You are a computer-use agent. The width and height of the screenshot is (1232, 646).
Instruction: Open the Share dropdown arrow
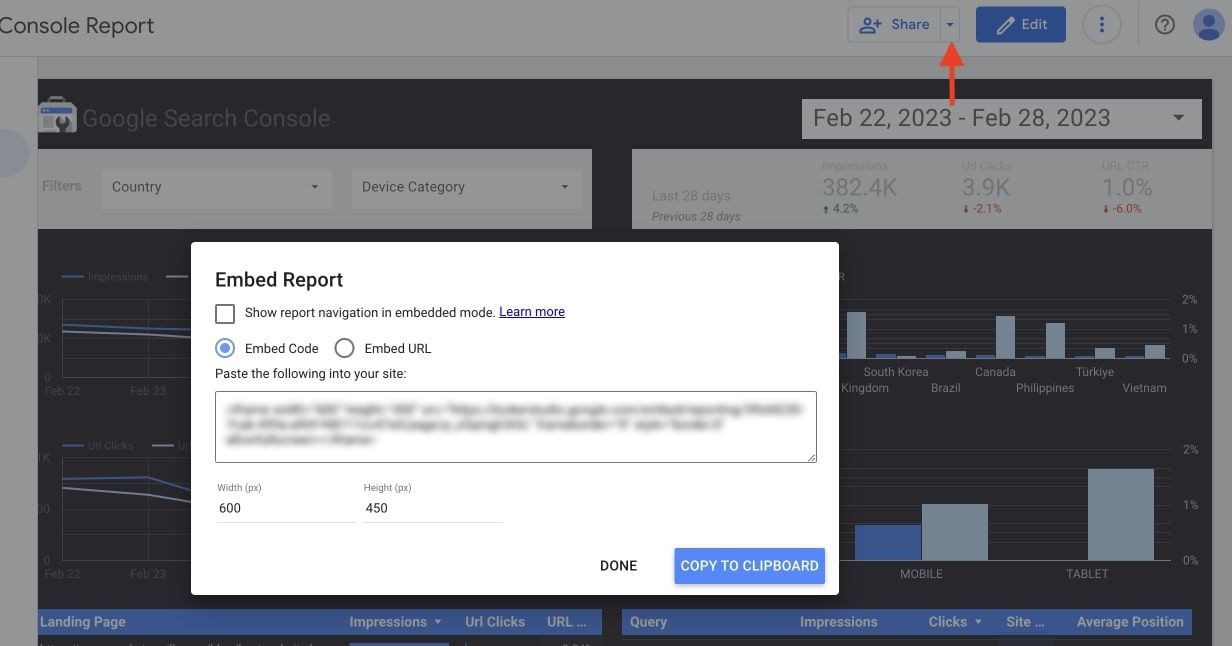[x=950, y=25]
